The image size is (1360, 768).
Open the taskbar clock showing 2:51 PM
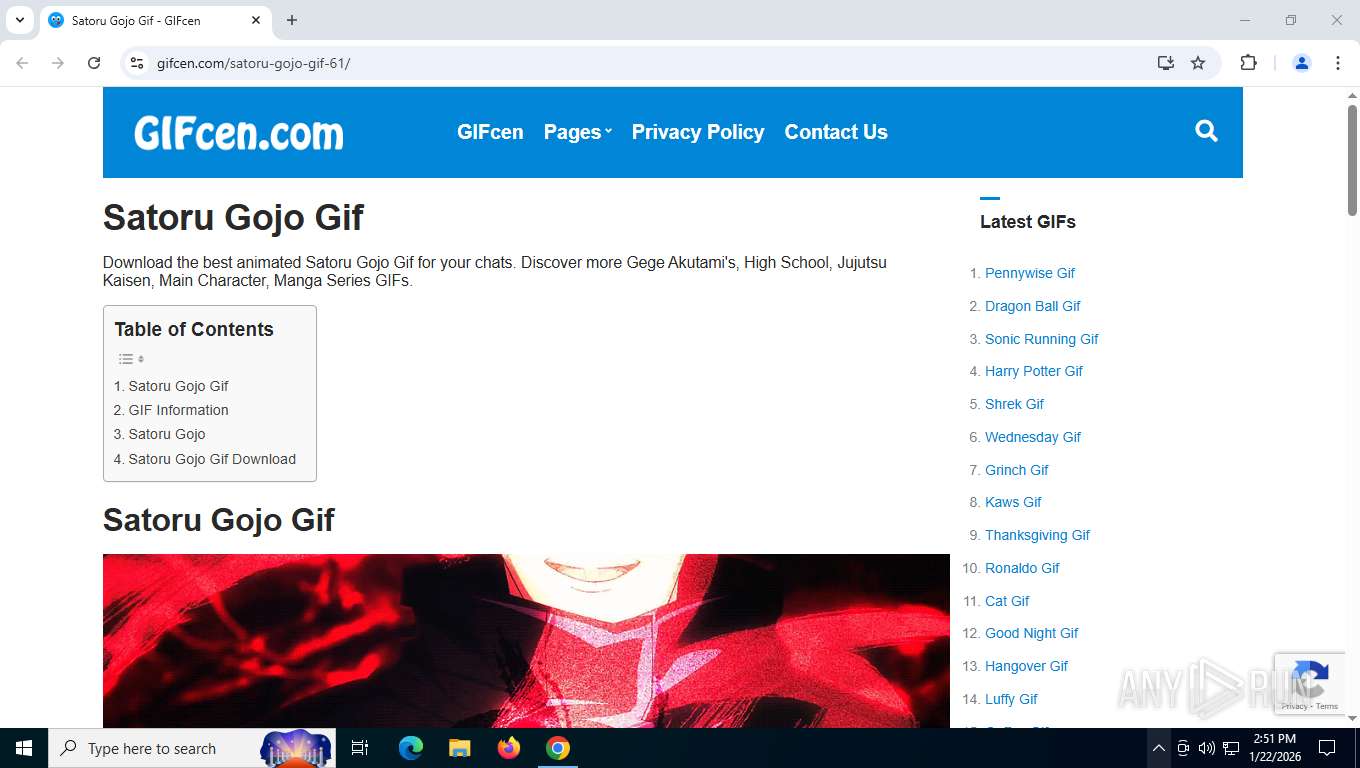[1275, 748]
